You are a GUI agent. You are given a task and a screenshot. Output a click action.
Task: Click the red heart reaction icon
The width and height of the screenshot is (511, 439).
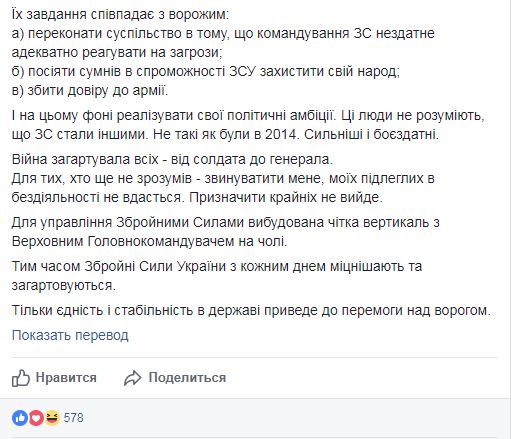click(x=36, y=418)
